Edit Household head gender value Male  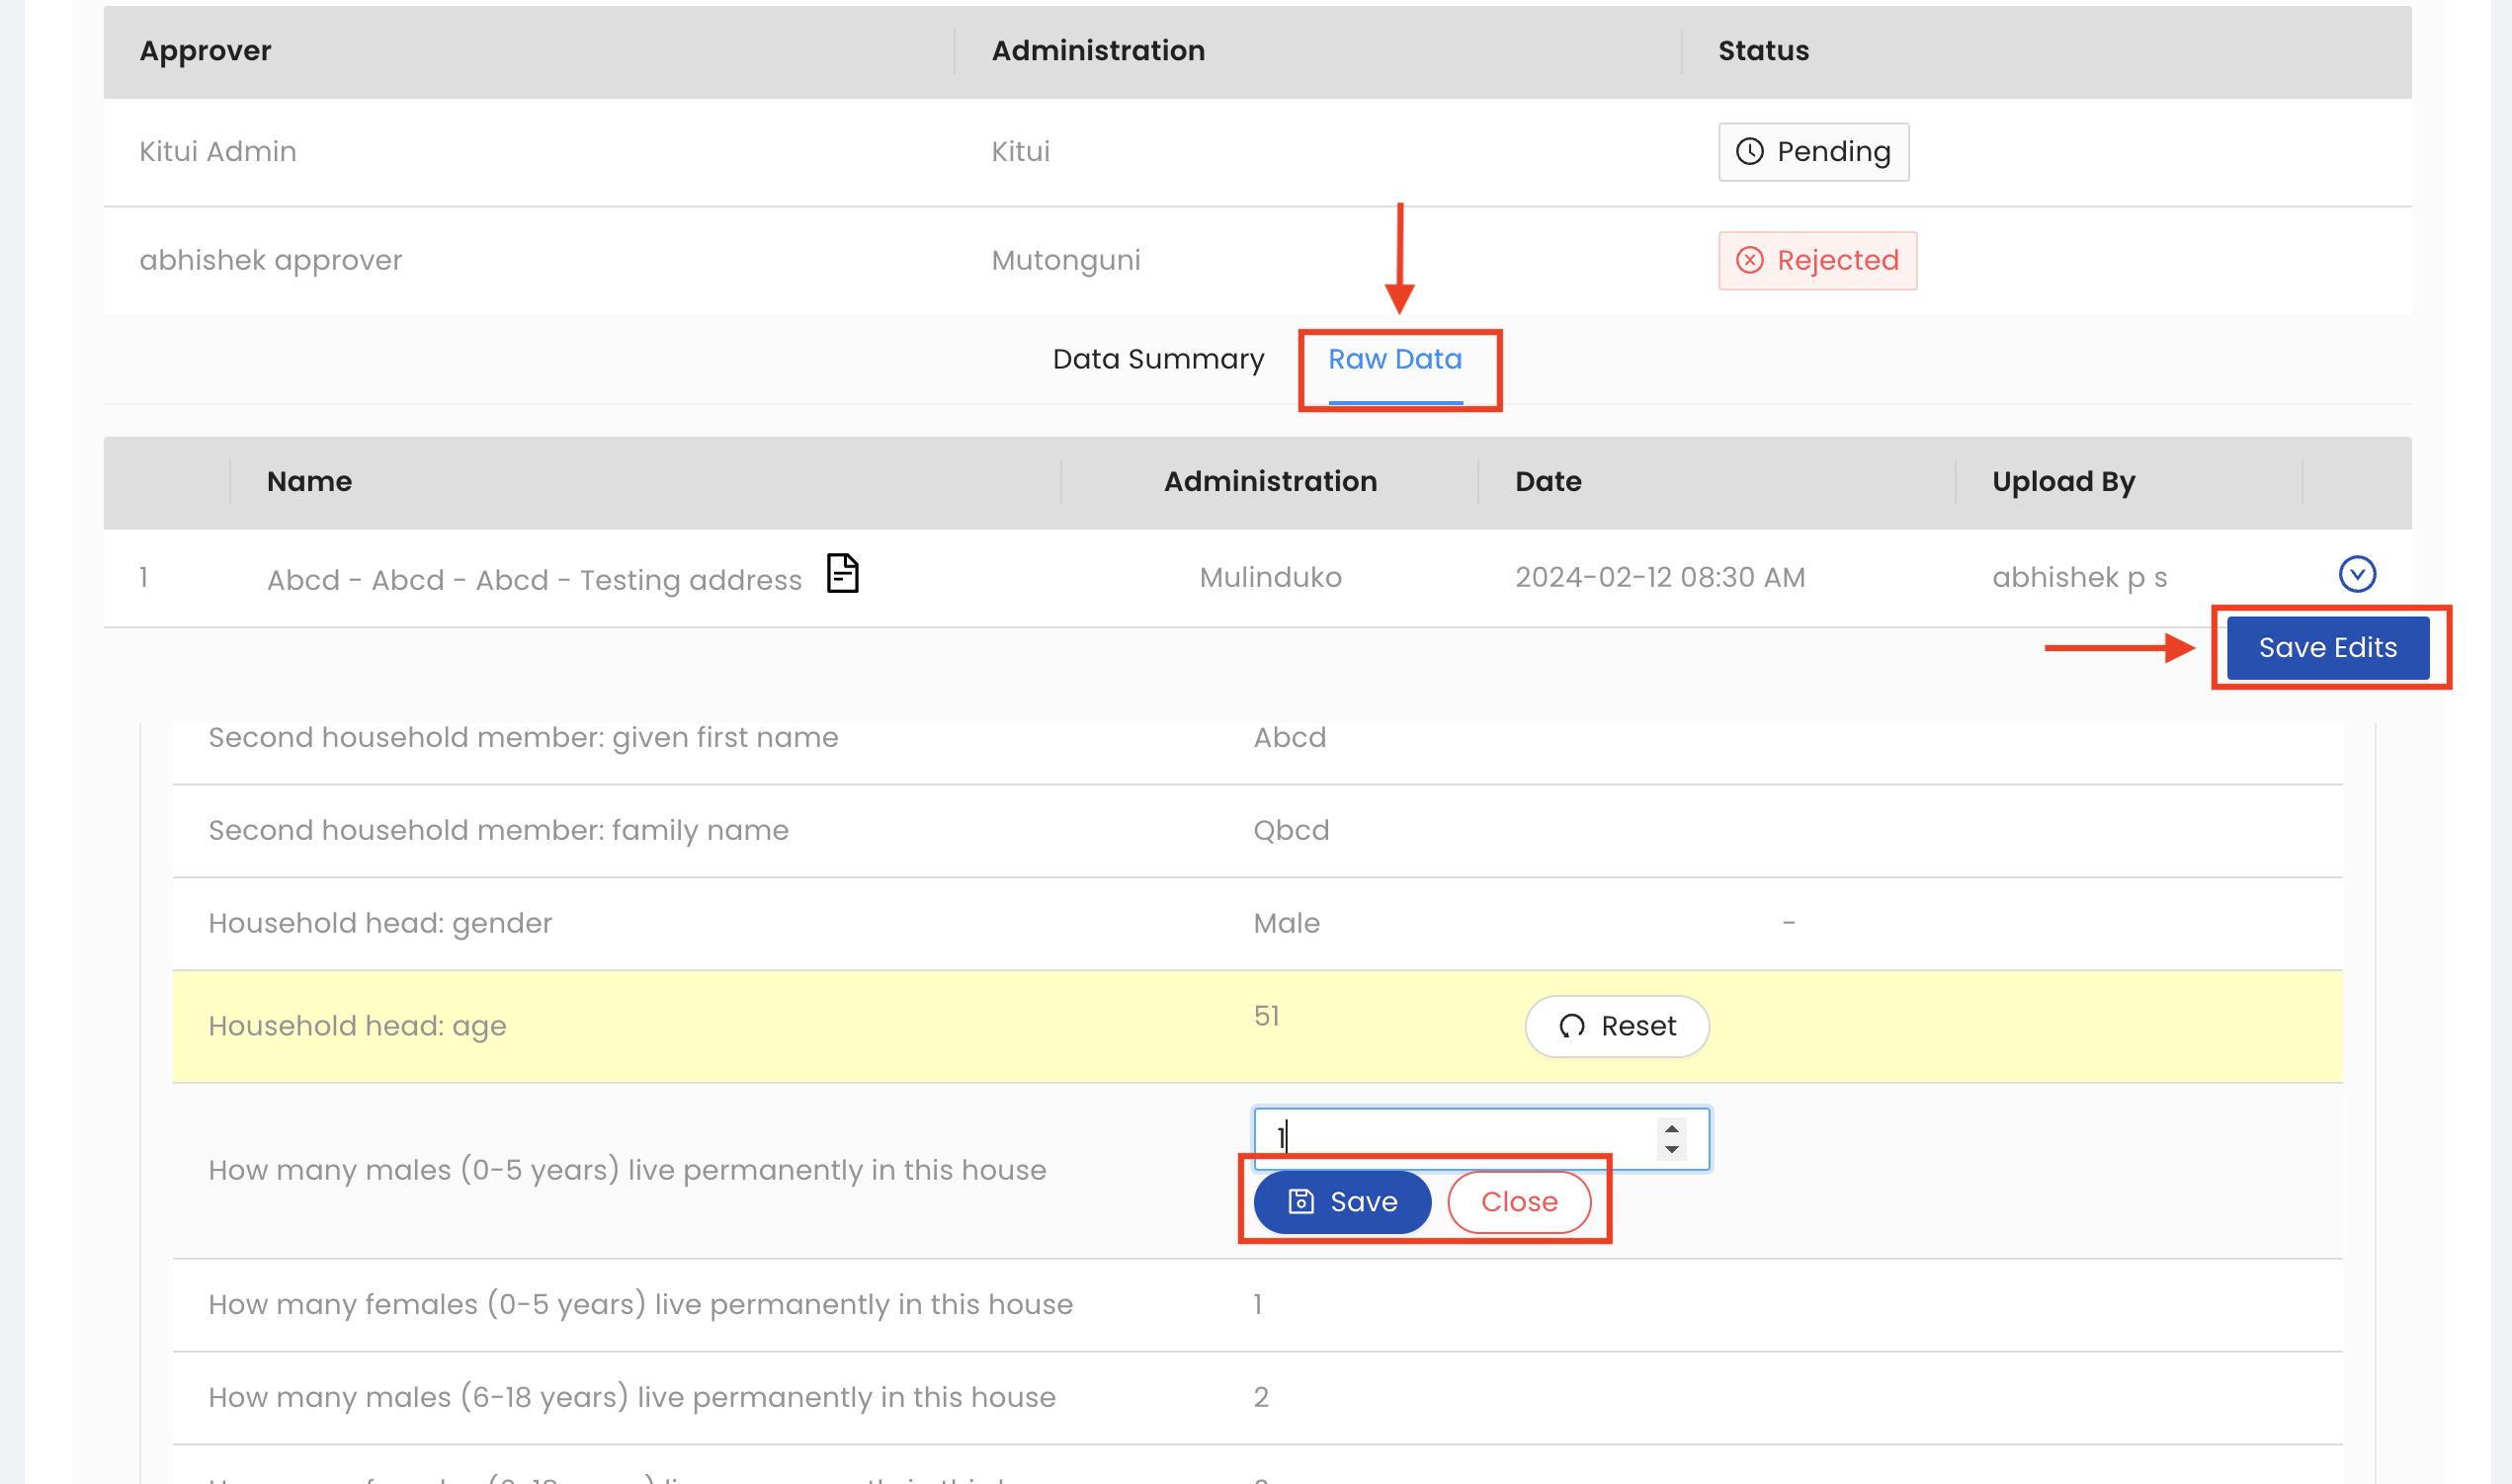point(1286,923)
